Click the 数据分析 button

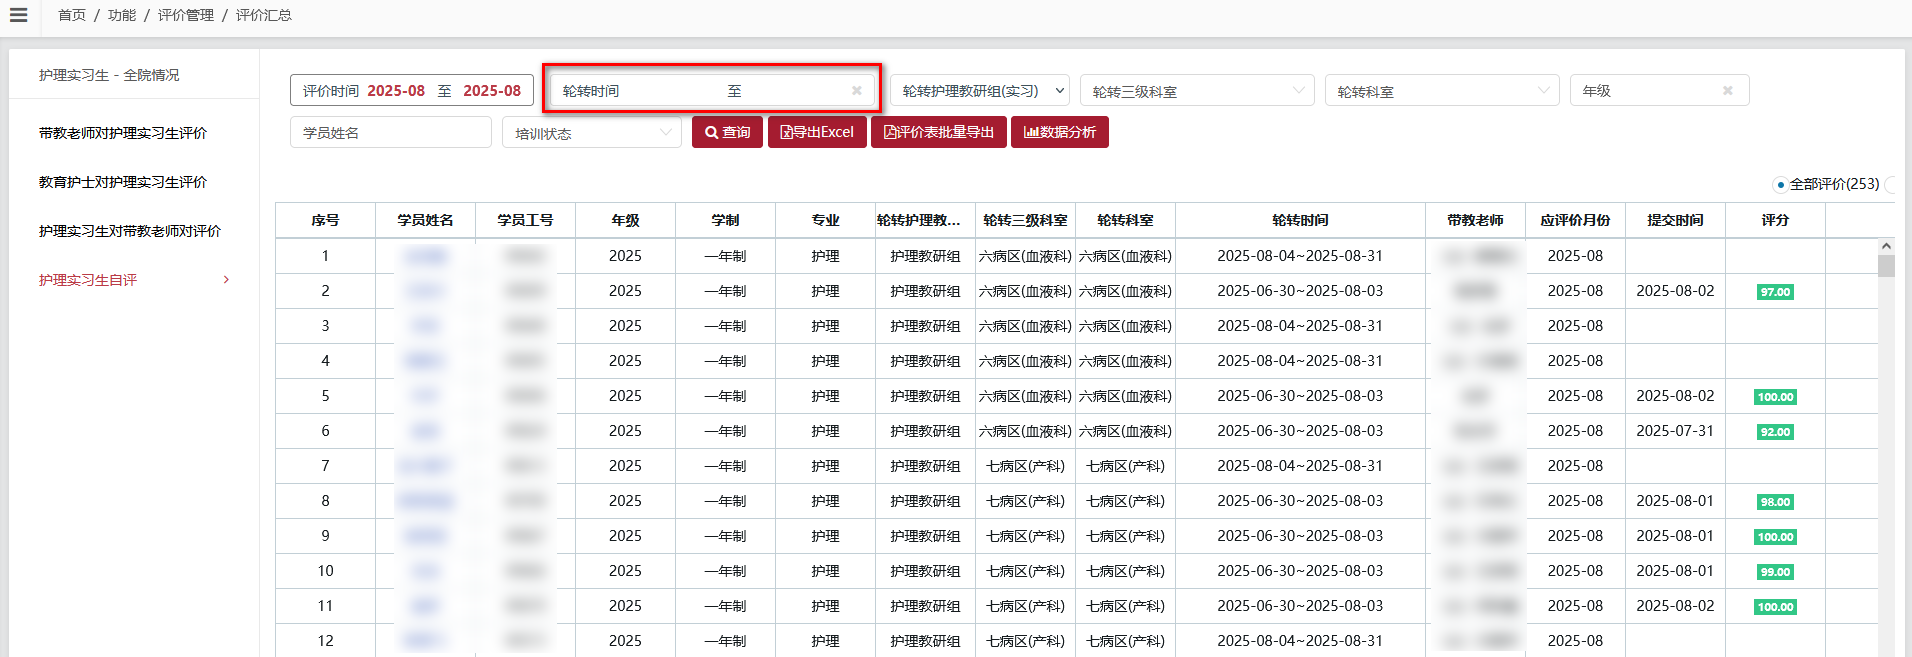pos(1060,132)
